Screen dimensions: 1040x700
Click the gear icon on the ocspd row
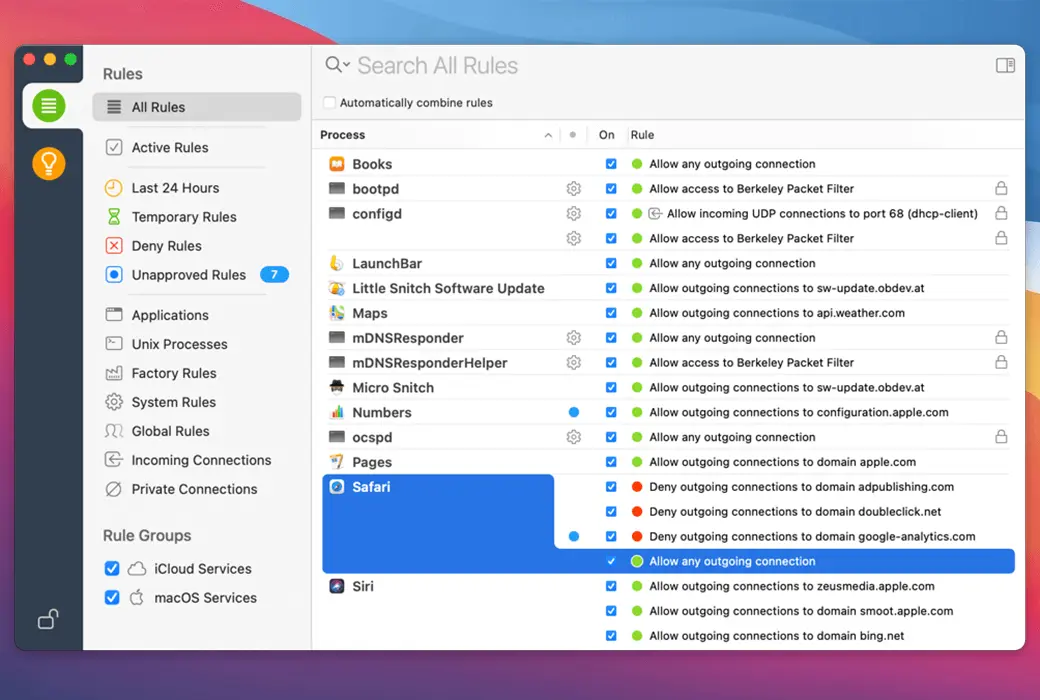[574, 437]
